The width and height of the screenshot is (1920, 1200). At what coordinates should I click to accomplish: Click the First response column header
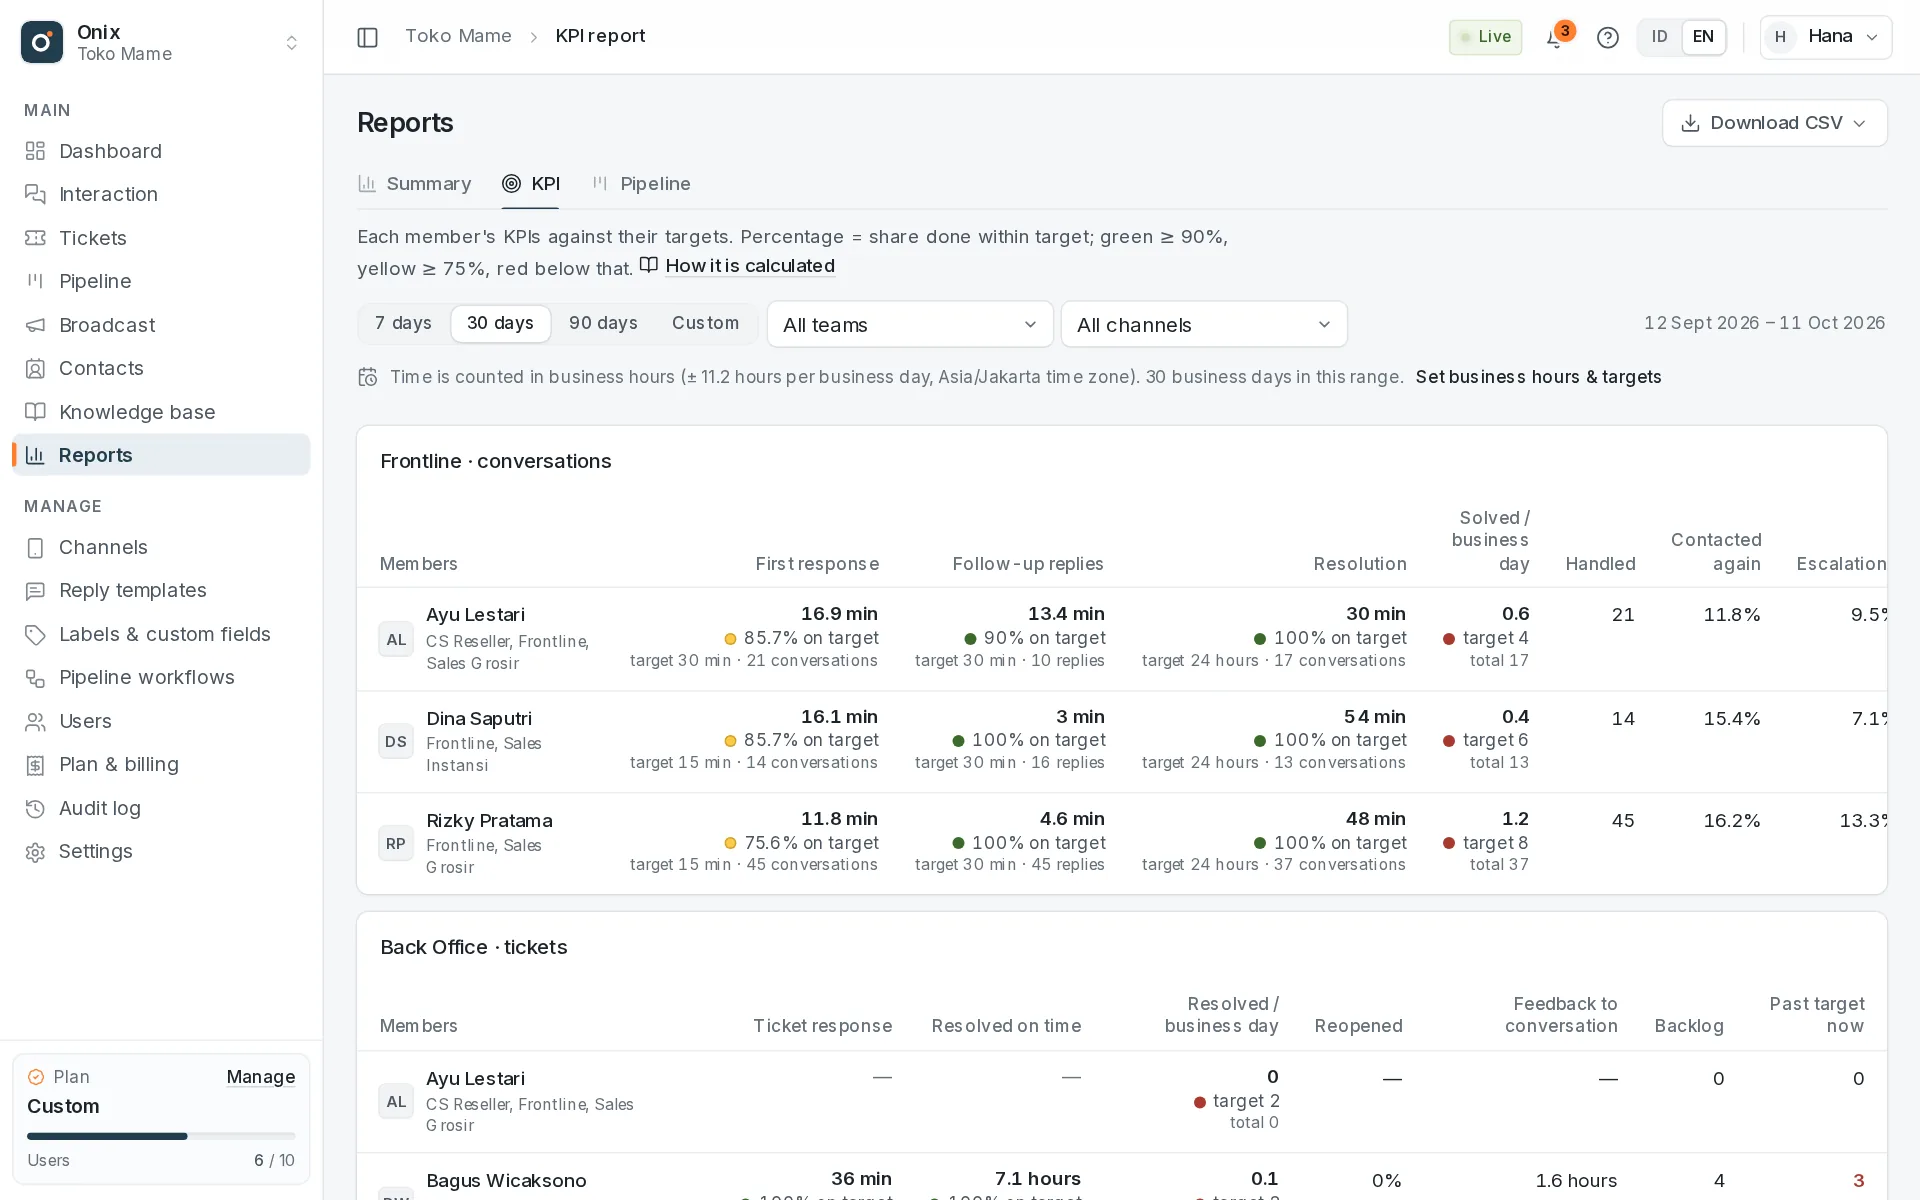tap(817, 564)
